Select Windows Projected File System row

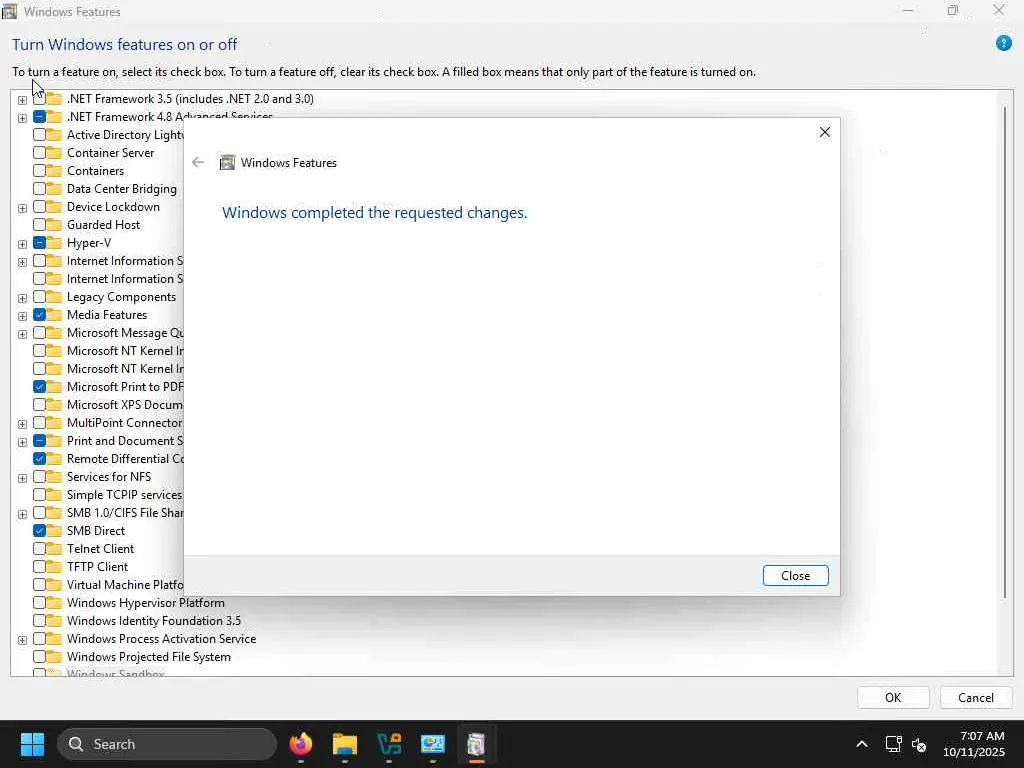tap(148, 657)
